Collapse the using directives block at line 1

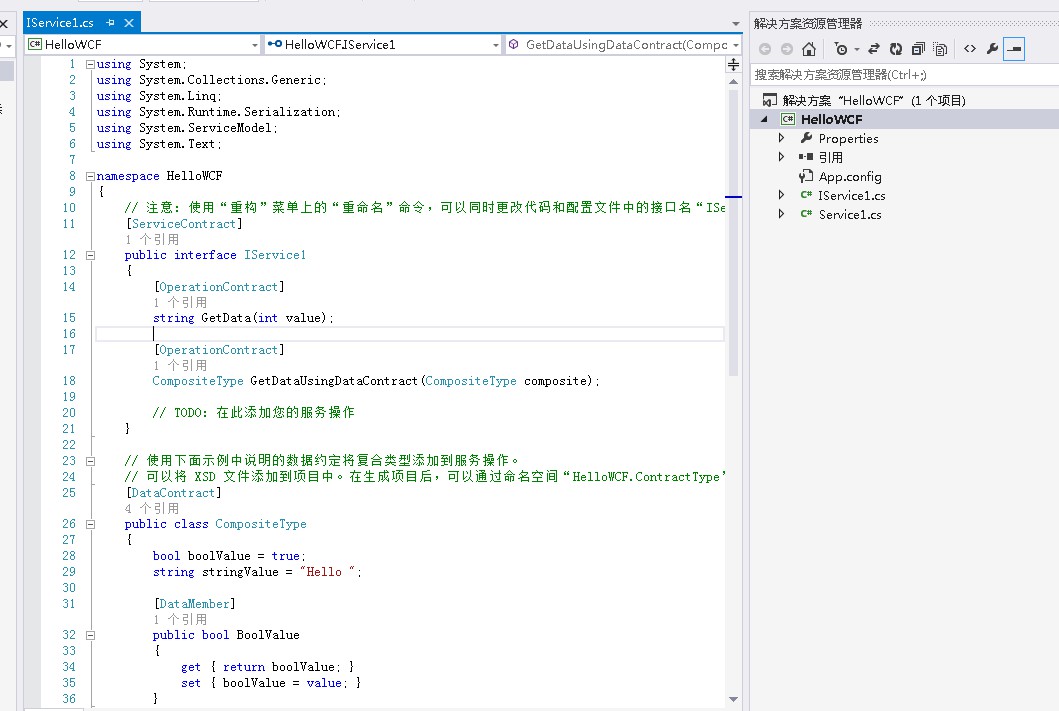(90, 64)
